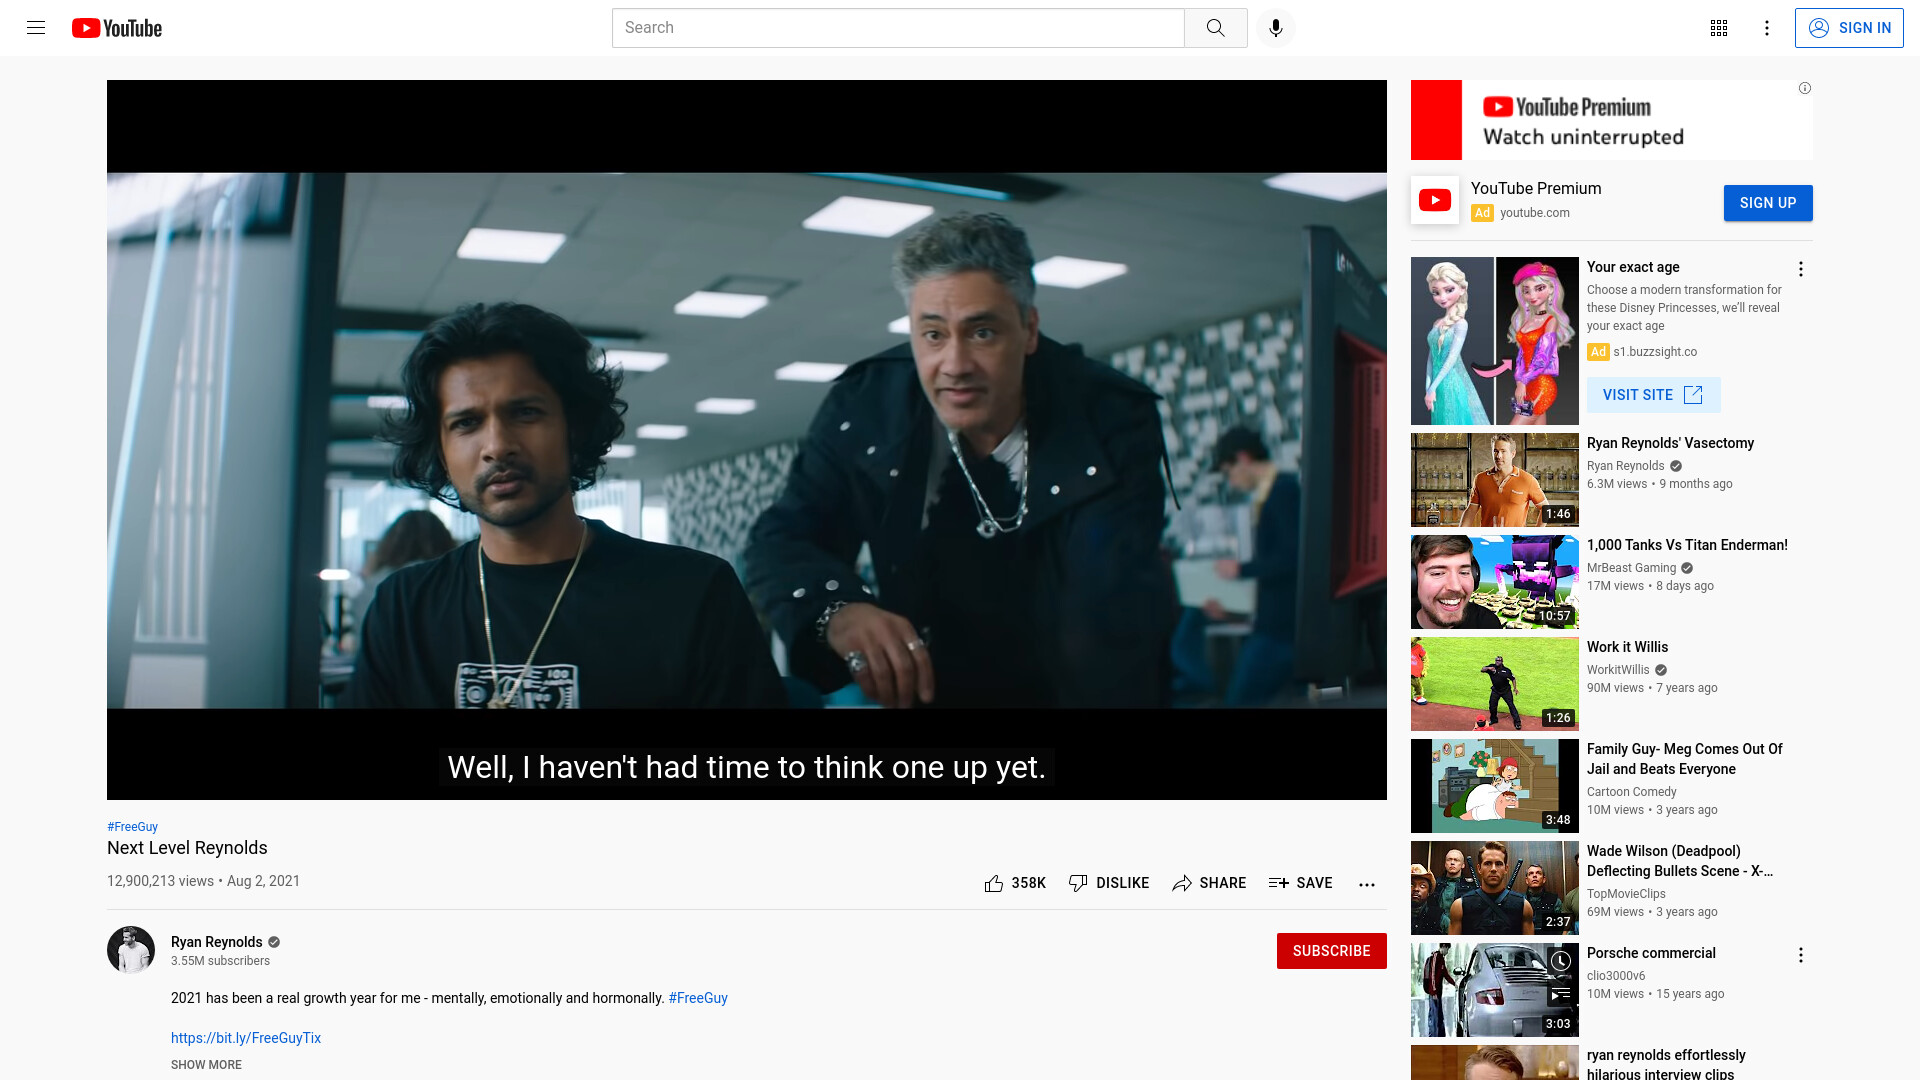The width and height of the screenshot is (1920, 1080).
Task: Add Porsche commercial to queue icon
Action: (x=1560, y=993)
